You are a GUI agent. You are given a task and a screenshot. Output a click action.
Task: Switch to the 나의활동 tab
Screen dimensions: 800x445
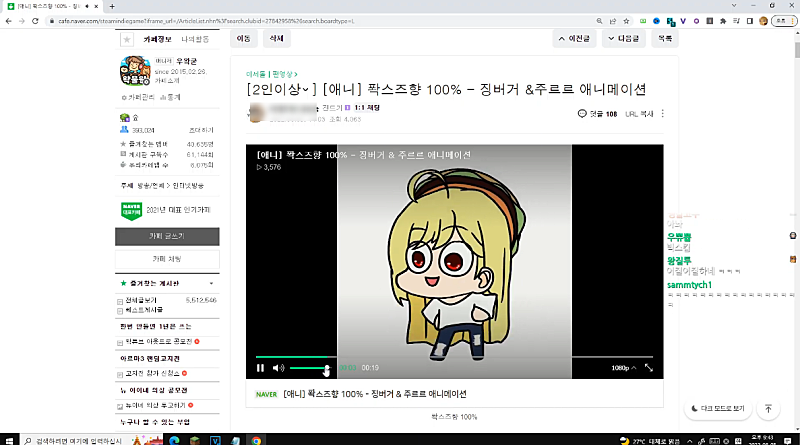(x=195, y=39)
